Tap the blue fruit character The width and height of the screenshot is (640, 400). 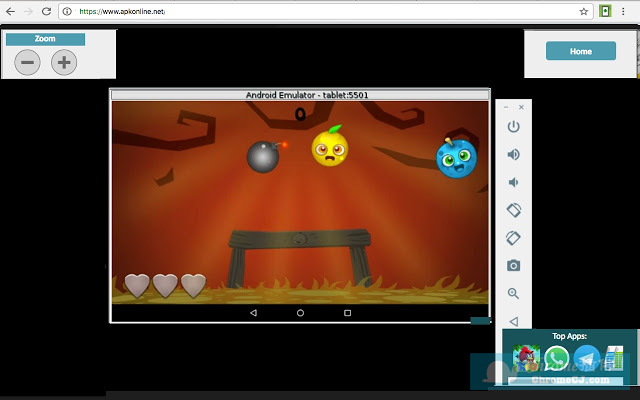click(456, 158)
